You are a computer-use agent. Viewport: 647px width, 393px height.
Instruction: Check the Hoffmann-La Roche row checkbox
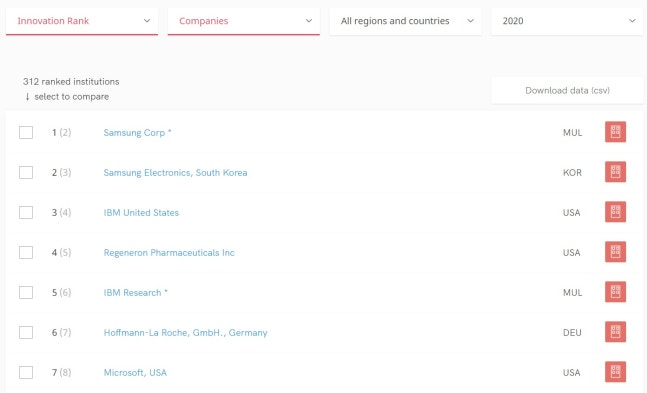pos(26,333)
